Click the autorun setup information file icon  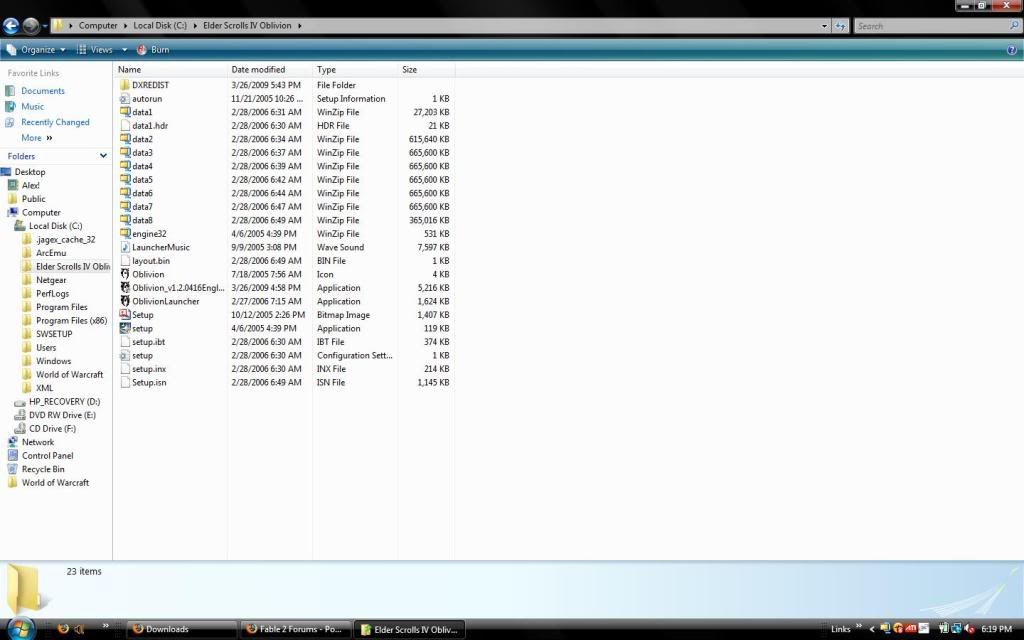click(125, 99)
